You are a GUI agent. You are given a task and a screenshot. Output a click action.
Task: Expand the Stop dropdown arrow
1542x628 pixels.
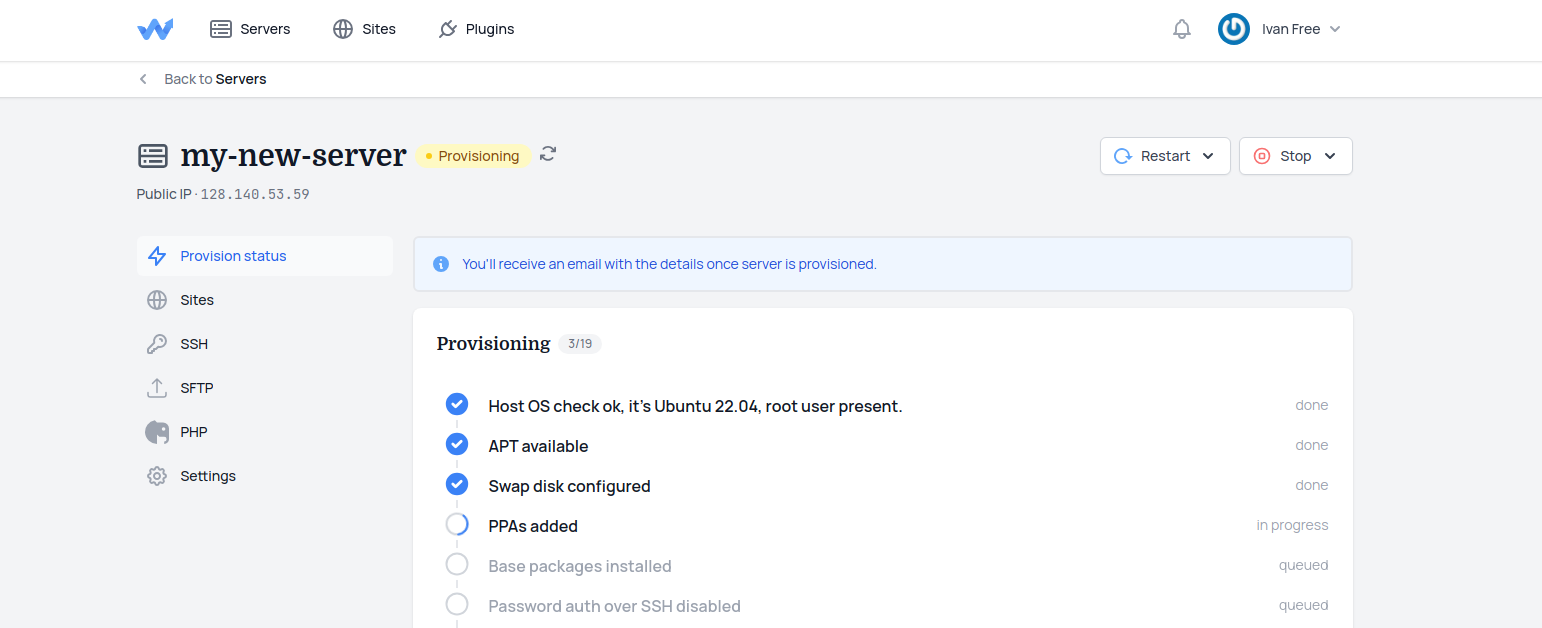click(x=1330, y=156)
